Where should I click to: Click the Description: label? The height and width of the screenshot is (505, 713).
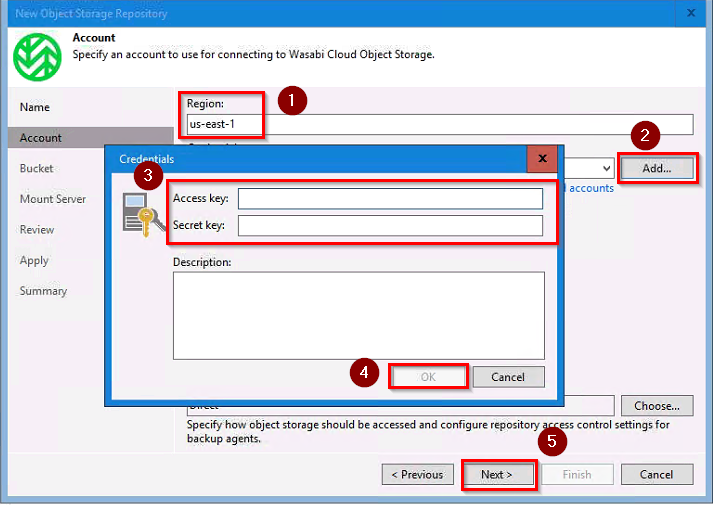click(202, 262)
